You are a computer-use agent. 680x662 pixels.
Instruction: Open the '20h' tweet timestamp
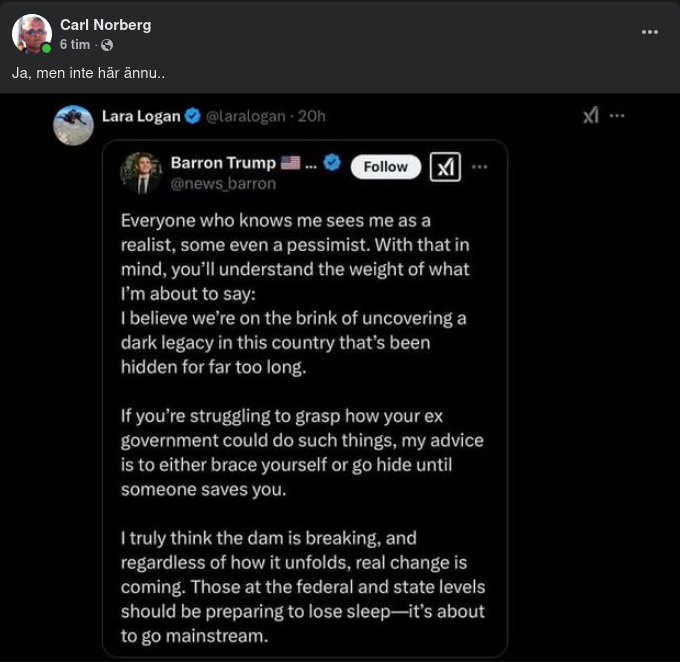(x=312, y=116)
